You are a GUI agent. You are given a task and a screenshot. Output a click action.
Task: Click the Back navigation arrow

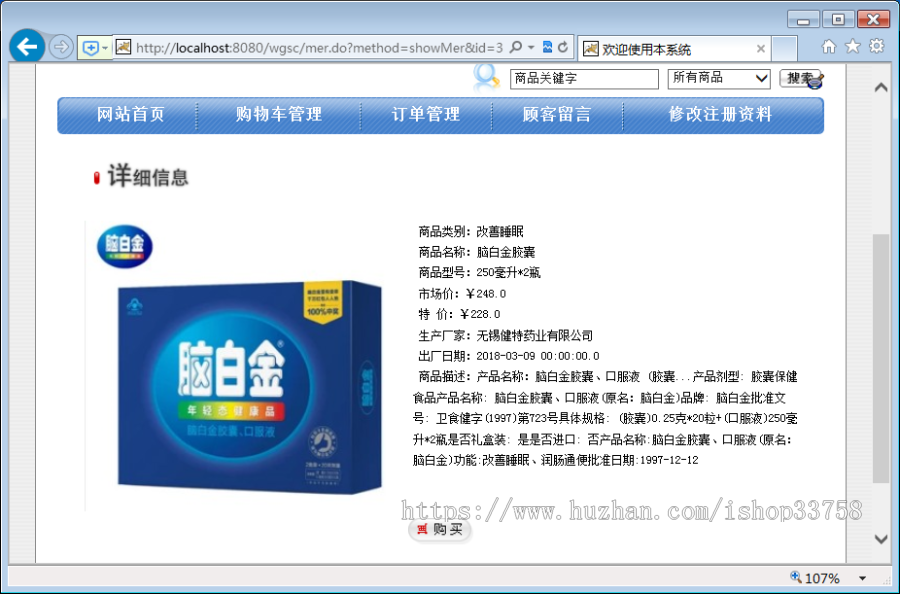[26, 46]
